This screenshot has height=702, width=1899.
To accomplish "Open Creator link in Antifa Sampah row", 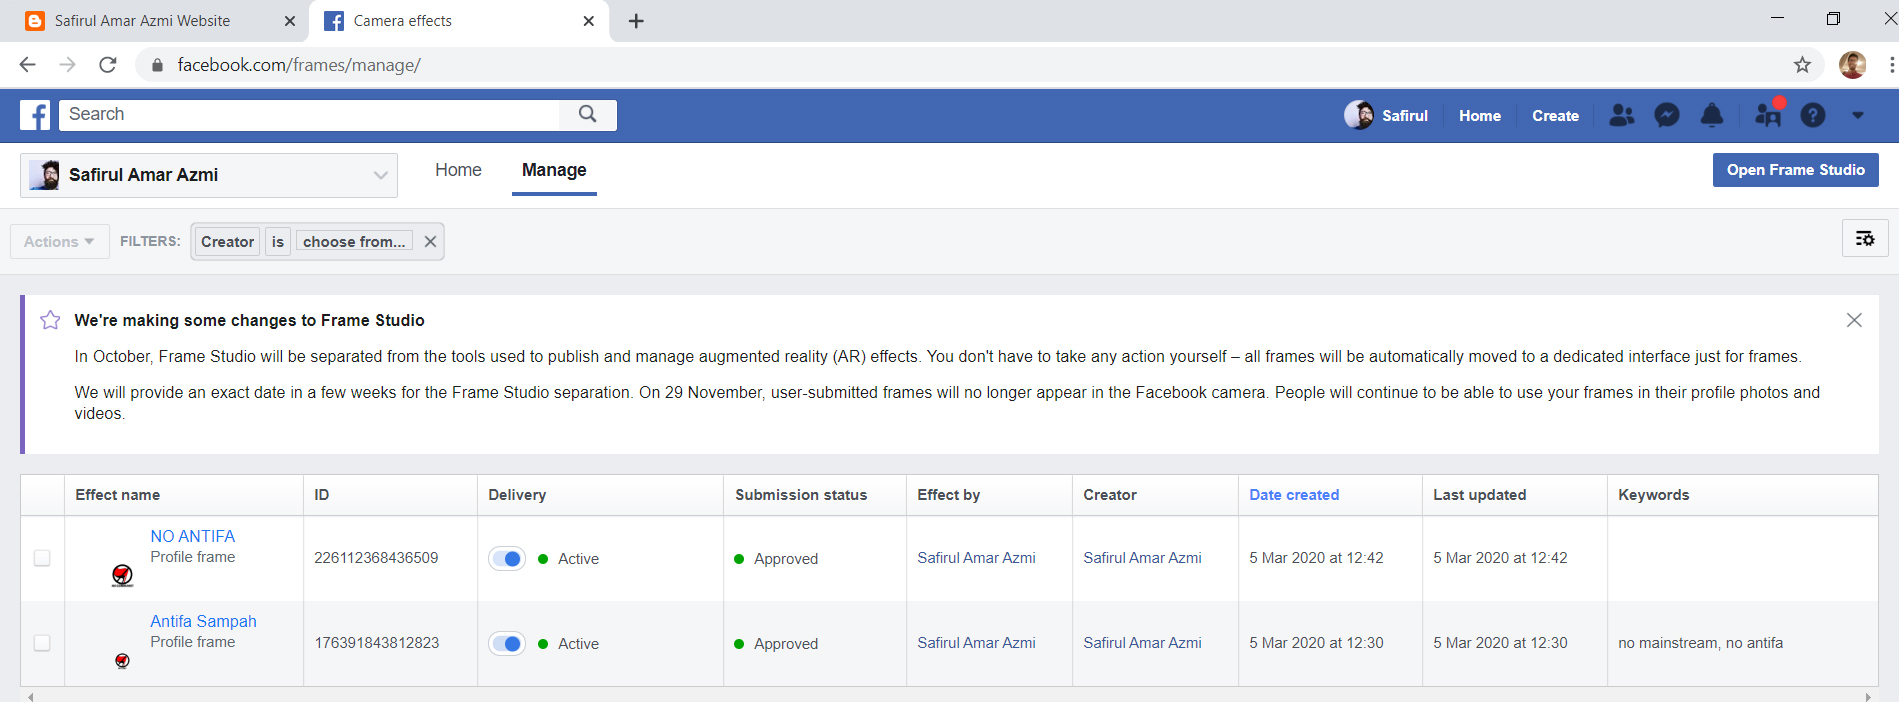I will [1142, 643].
